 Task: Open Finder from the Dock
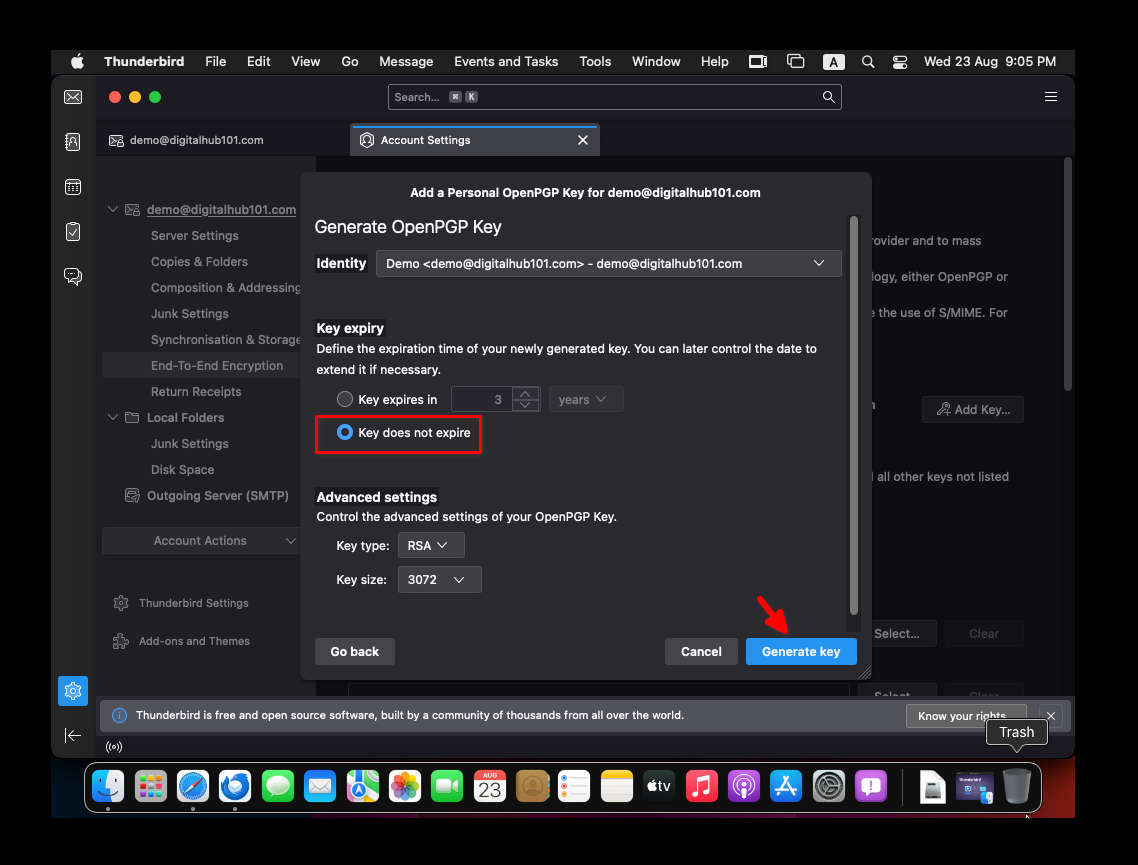[x=108, y=786]
